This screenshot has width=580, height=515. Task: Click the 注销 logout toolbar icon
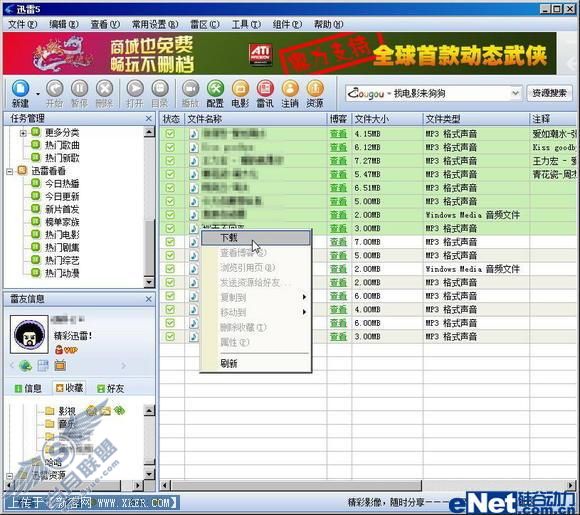pos(290,89)
